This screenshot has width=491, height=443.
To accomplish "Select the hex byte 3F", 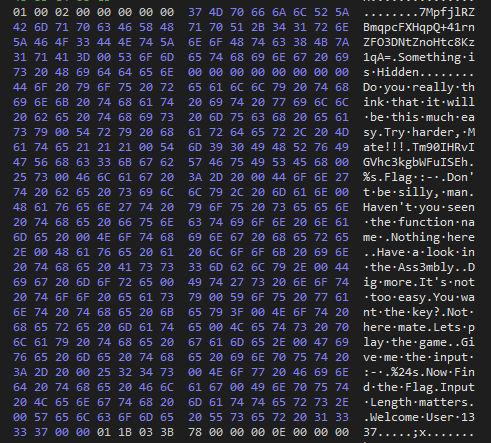I will (x=237, y=312).
